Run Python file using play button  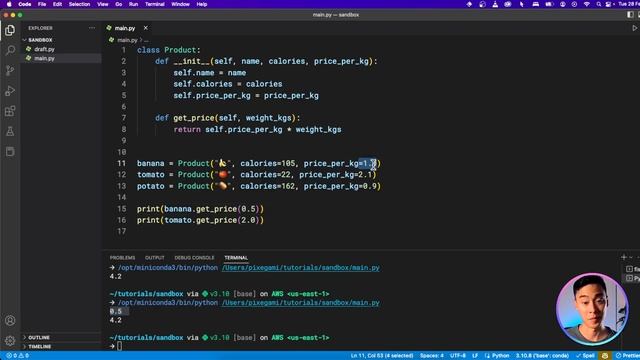[634, 28]
